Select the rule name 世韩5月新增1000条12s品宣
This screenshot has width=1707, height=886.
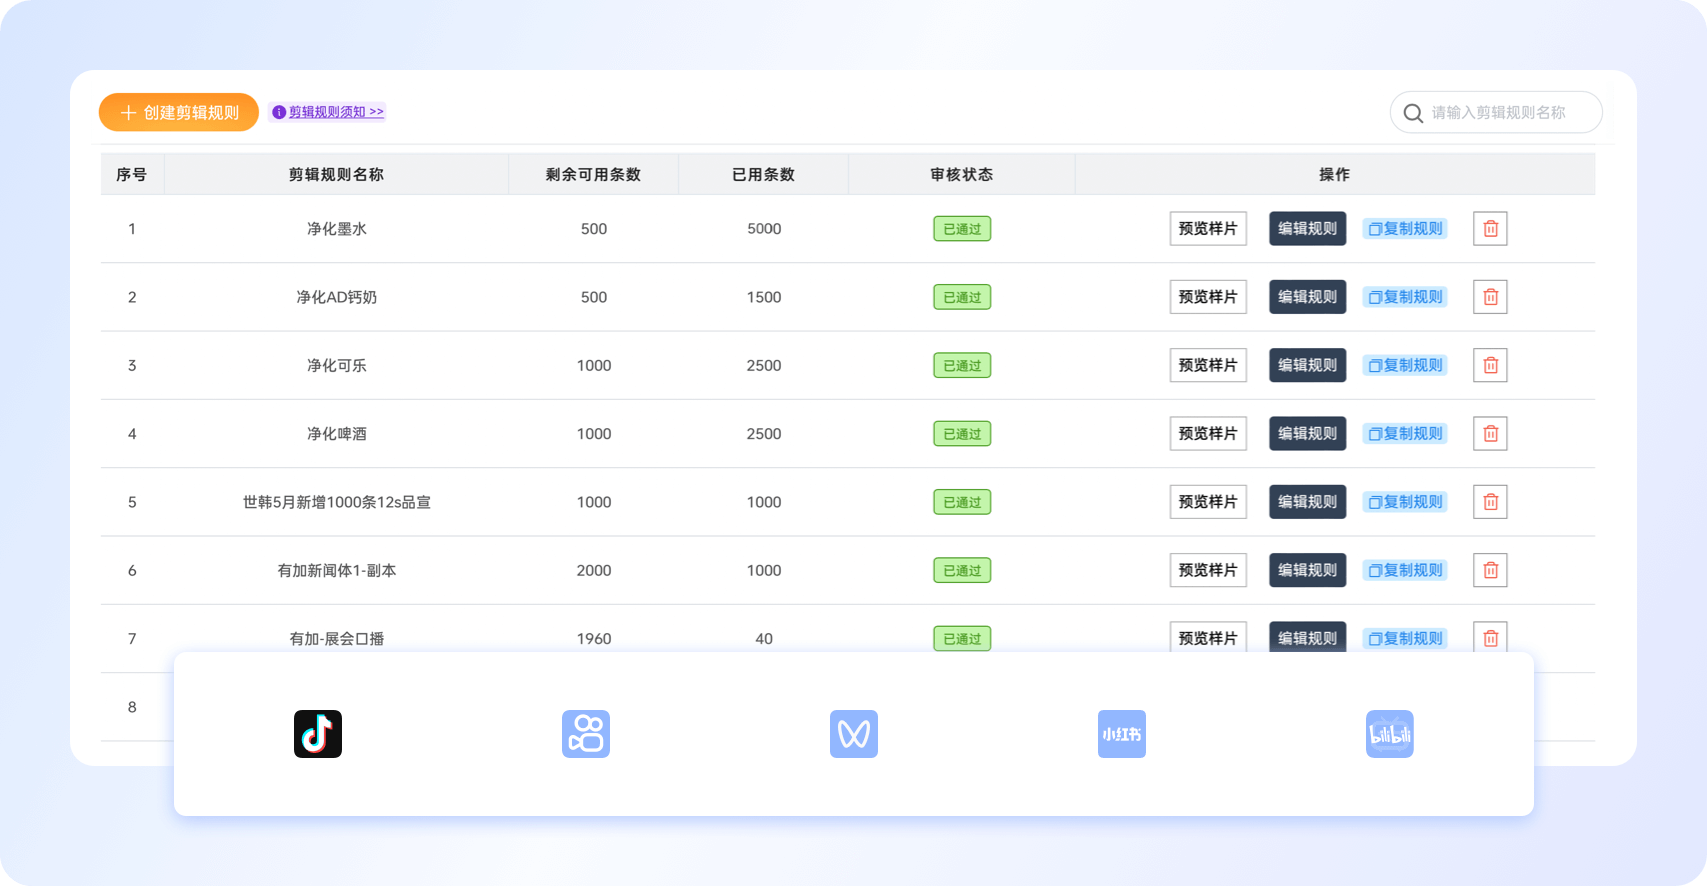coord(337,502)
